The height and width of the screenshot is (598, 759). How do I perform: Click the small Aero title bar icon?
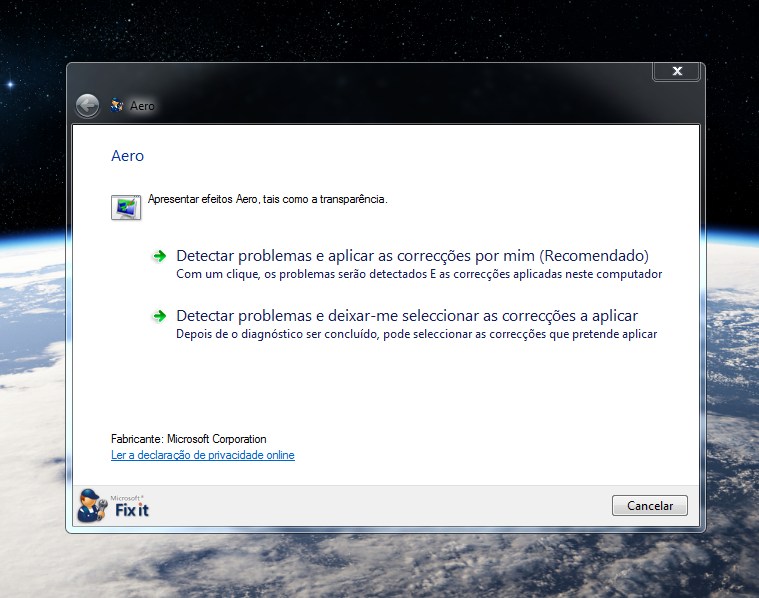click(117, 105)
